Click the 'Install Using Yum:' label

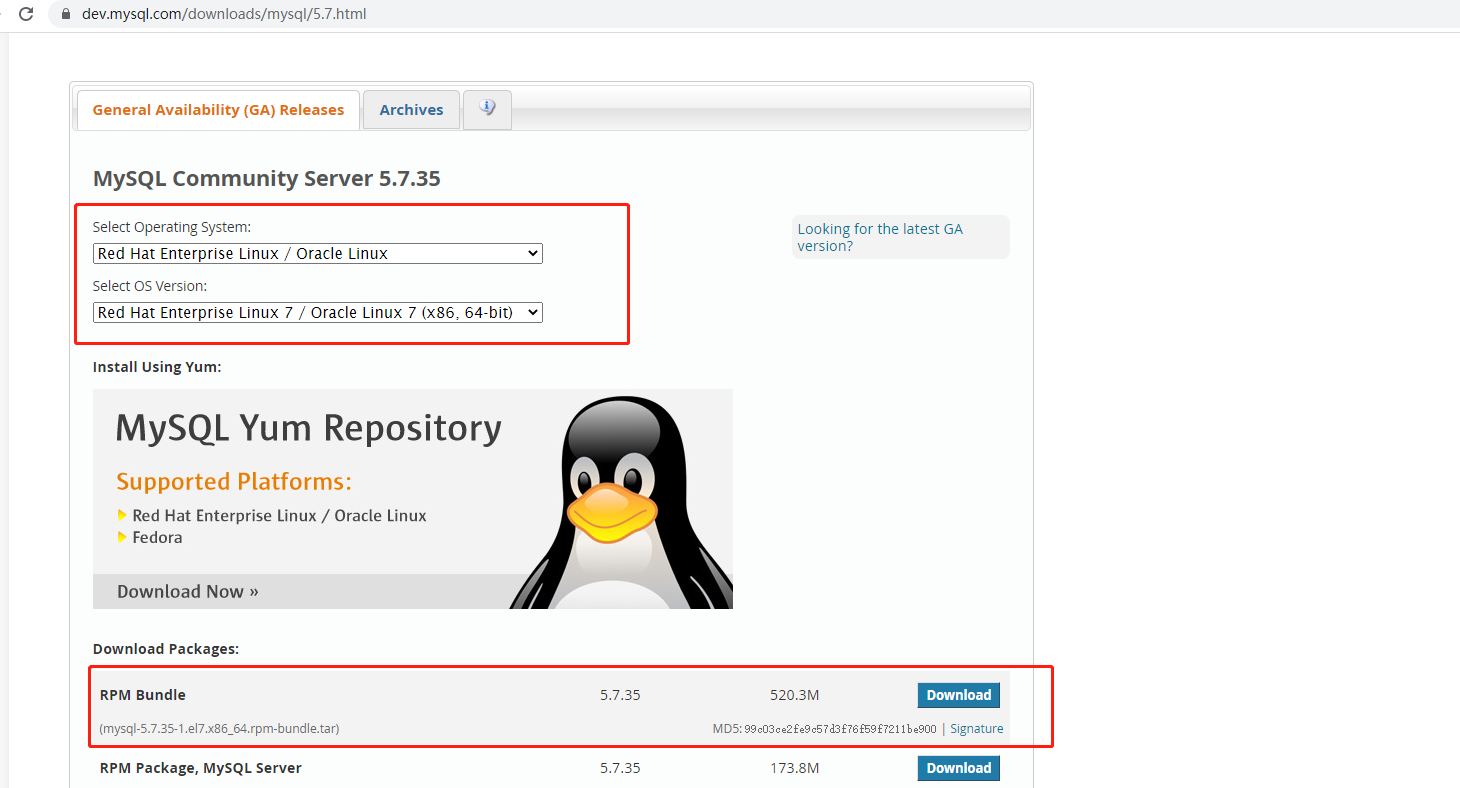click(157, 367)
